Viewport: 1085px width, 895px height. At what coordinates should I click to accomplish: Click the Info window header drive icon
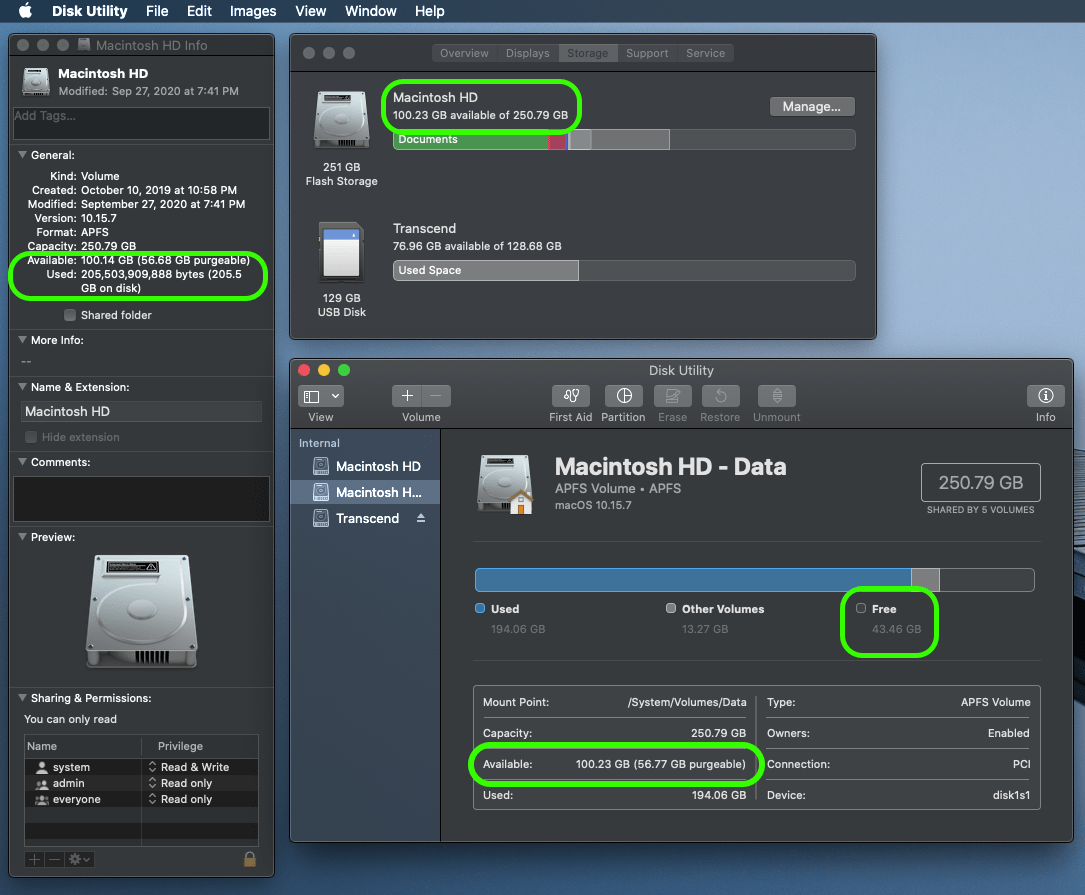pyautogui.click(x=36, y=81)
